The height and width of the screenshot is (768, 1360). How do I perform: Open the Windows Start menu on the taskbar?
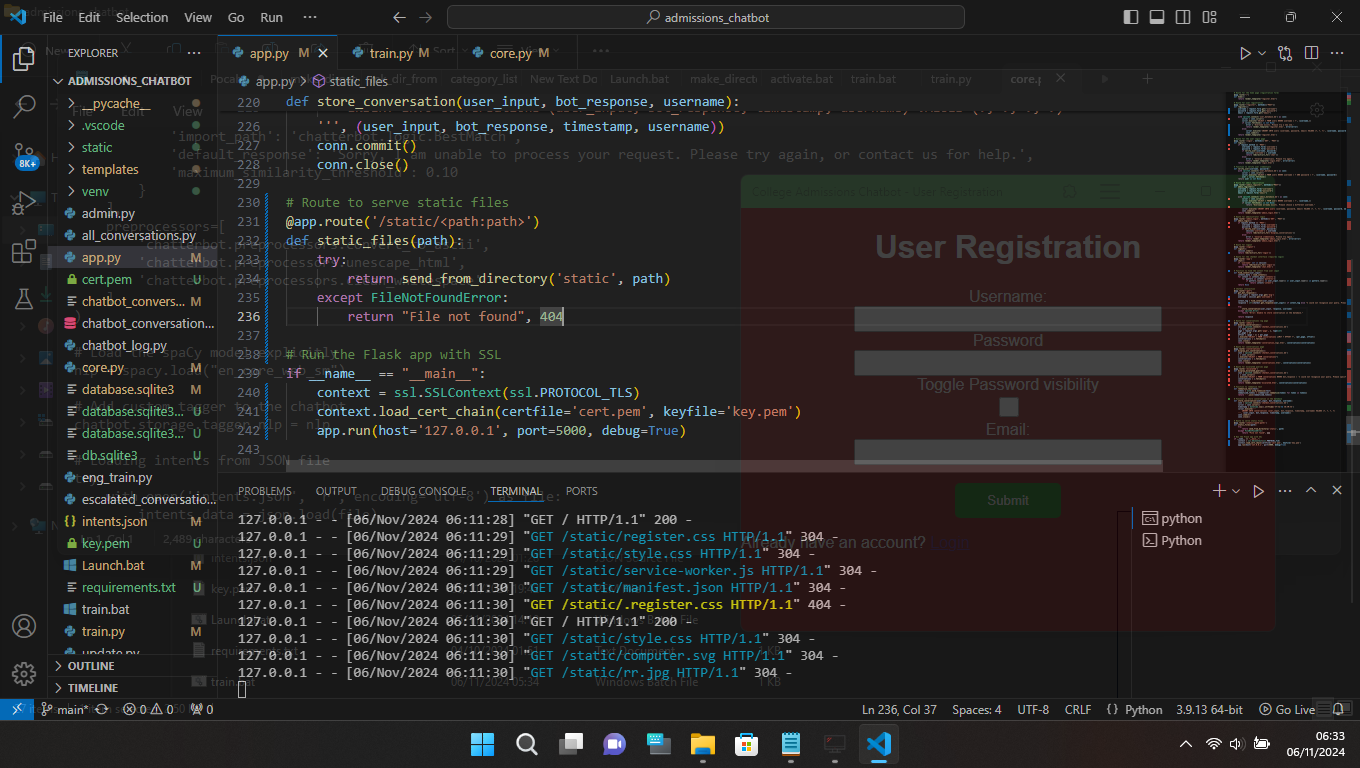click(482, 743)
